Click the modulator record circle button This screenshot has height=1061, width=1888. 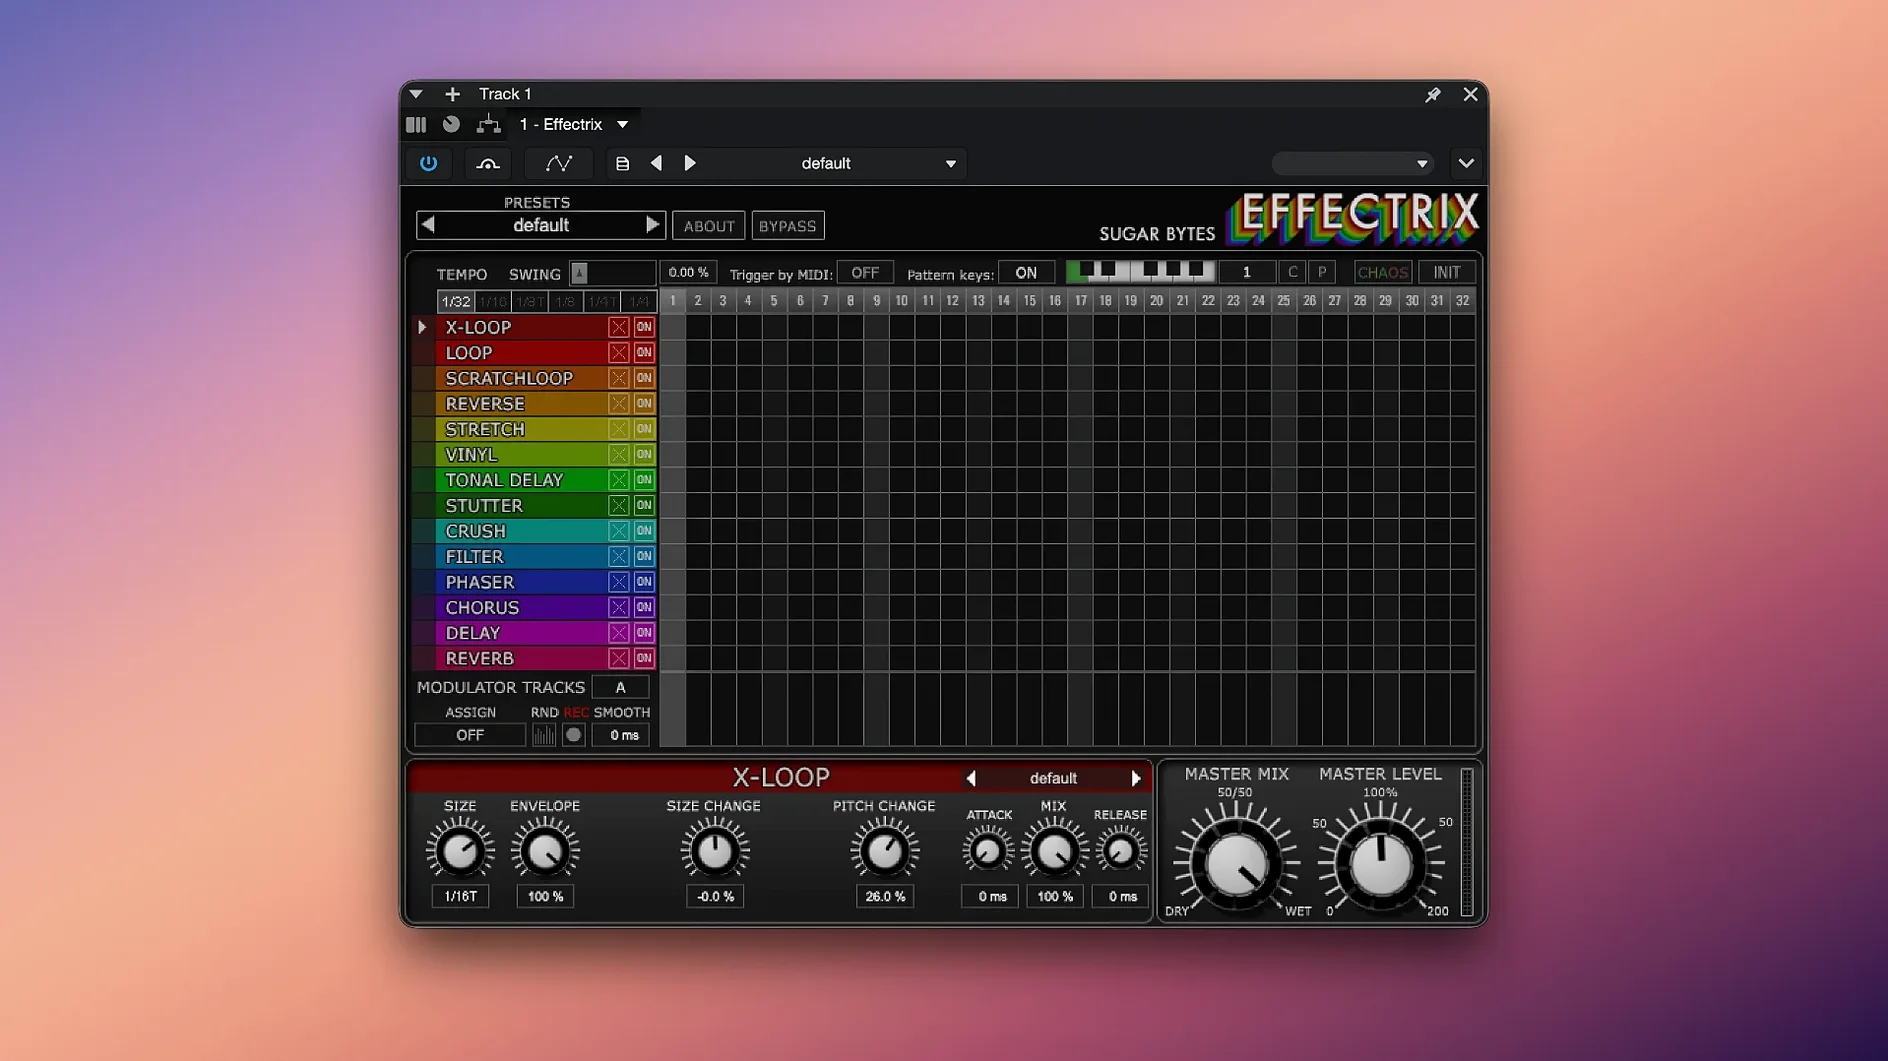(573, 735)
